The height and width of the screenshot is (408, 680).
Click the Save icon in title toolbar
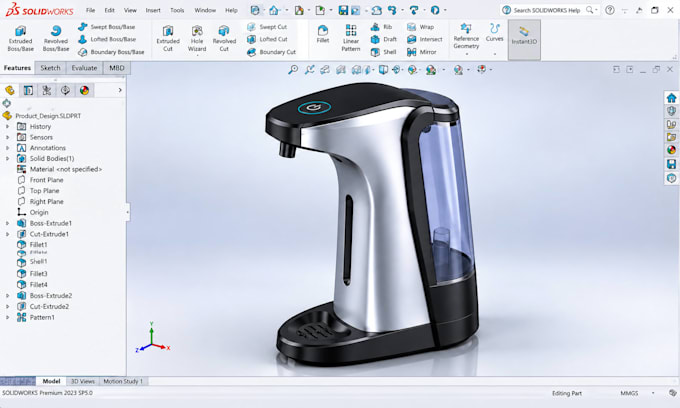[343, 10]
